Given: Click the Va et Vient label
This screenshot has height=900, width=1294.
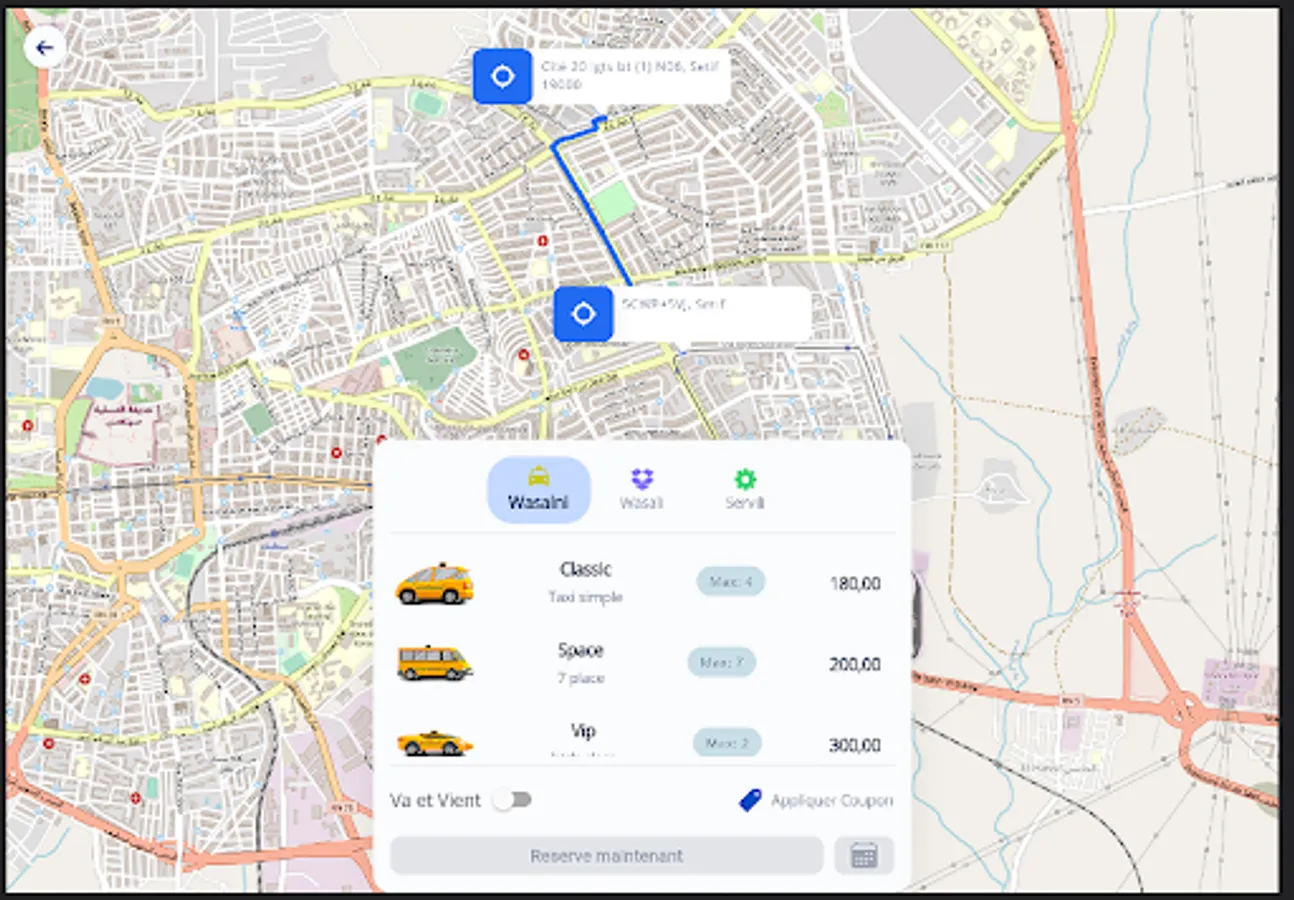Looking at the screenshot, I should (x=435, y=800).
